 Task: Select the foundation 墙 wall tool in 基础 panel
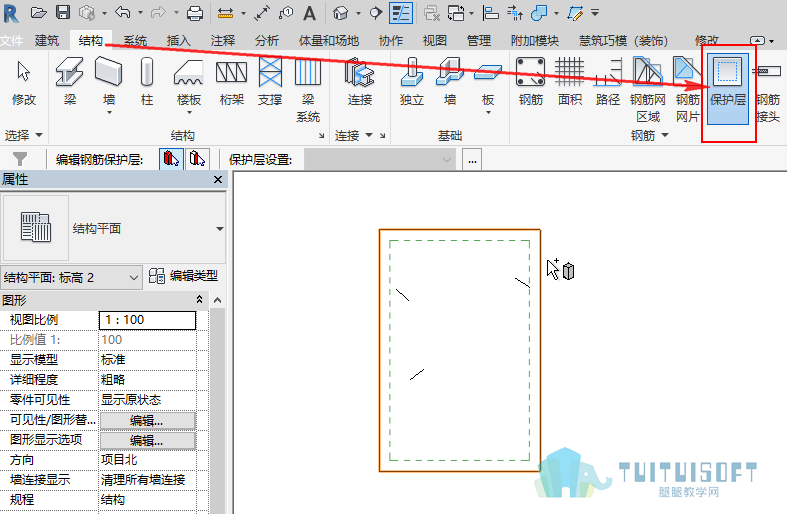tap(450, 81)
